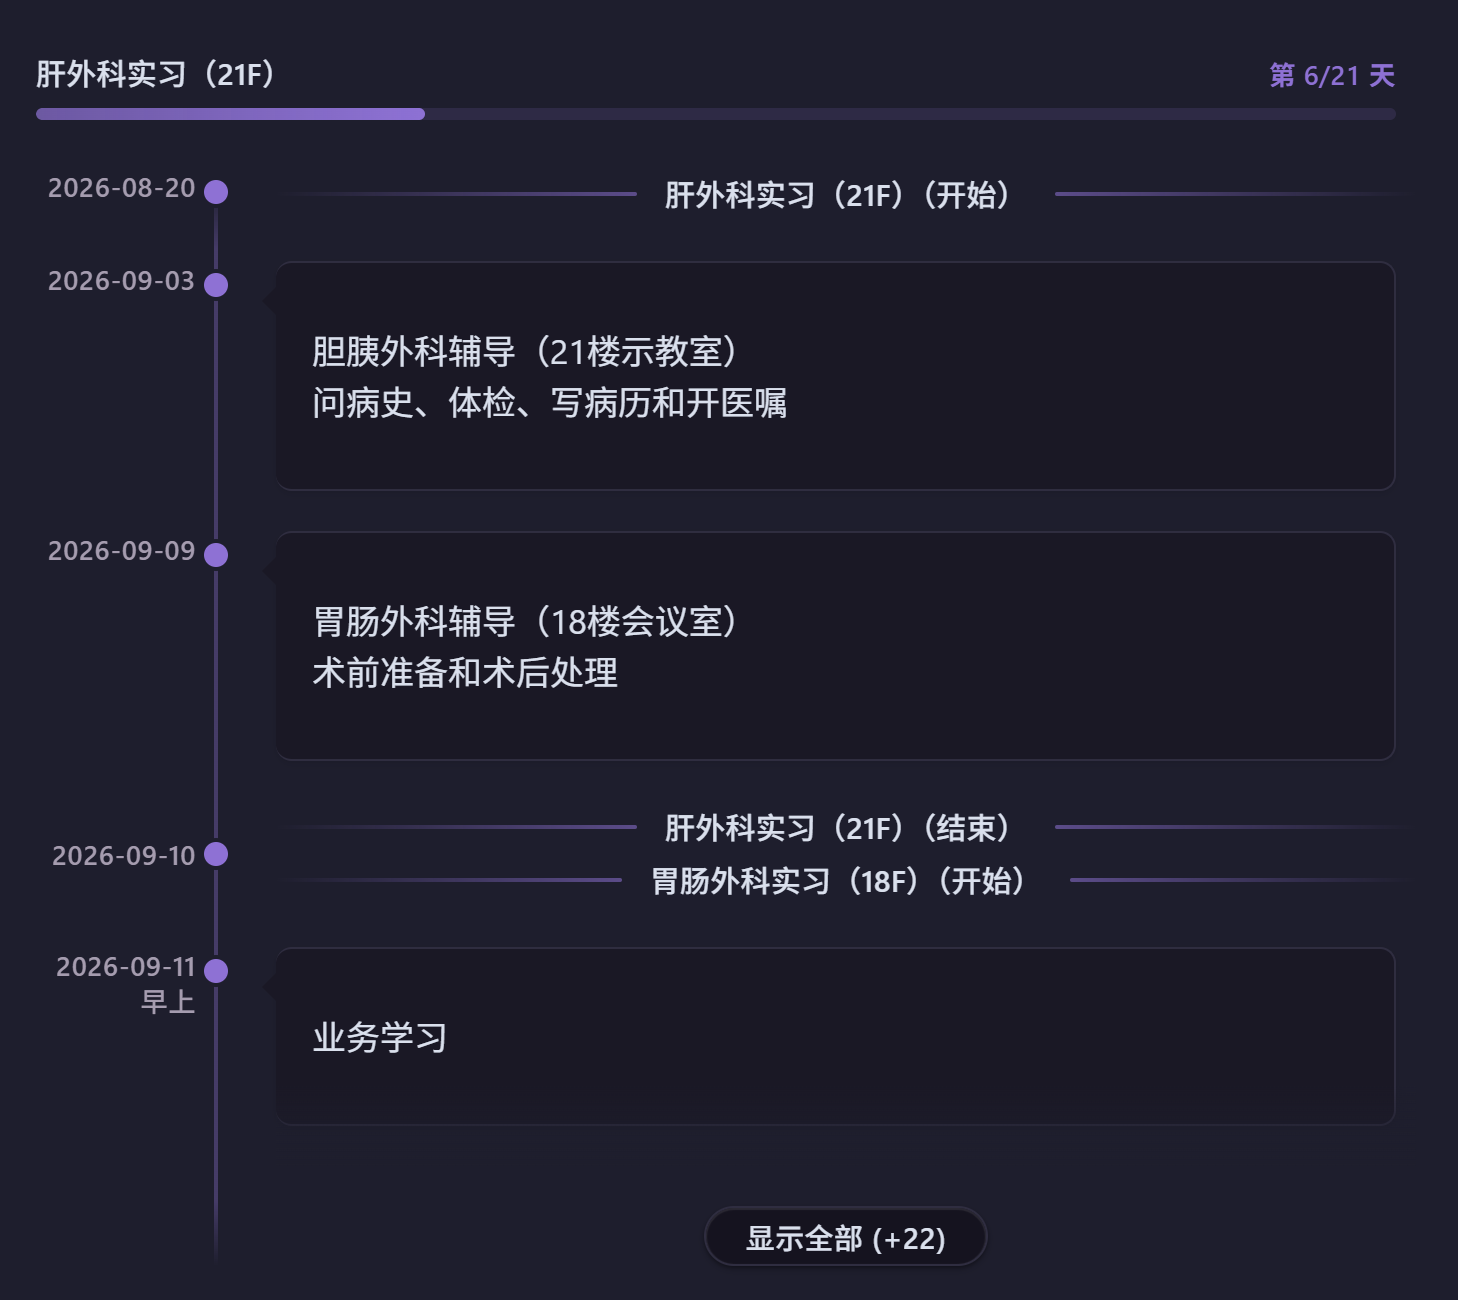Image resolution: width=1458 pixels, height=1300 pixels.
Task: Click the 2026-08-20 timeline dot
Action: pos(216,192)
